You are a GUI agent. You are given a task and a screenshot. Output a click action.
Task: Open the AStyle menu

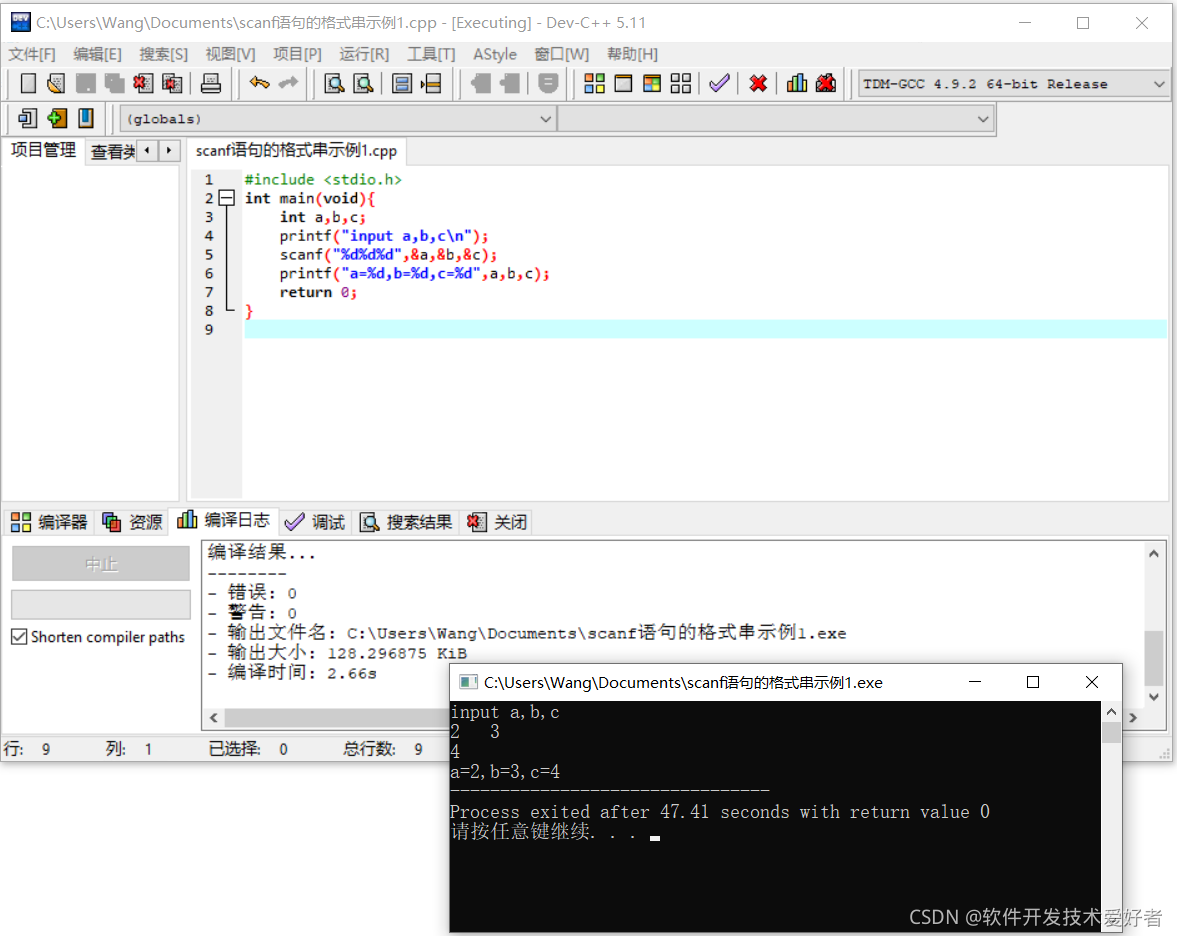coord(495,54)
